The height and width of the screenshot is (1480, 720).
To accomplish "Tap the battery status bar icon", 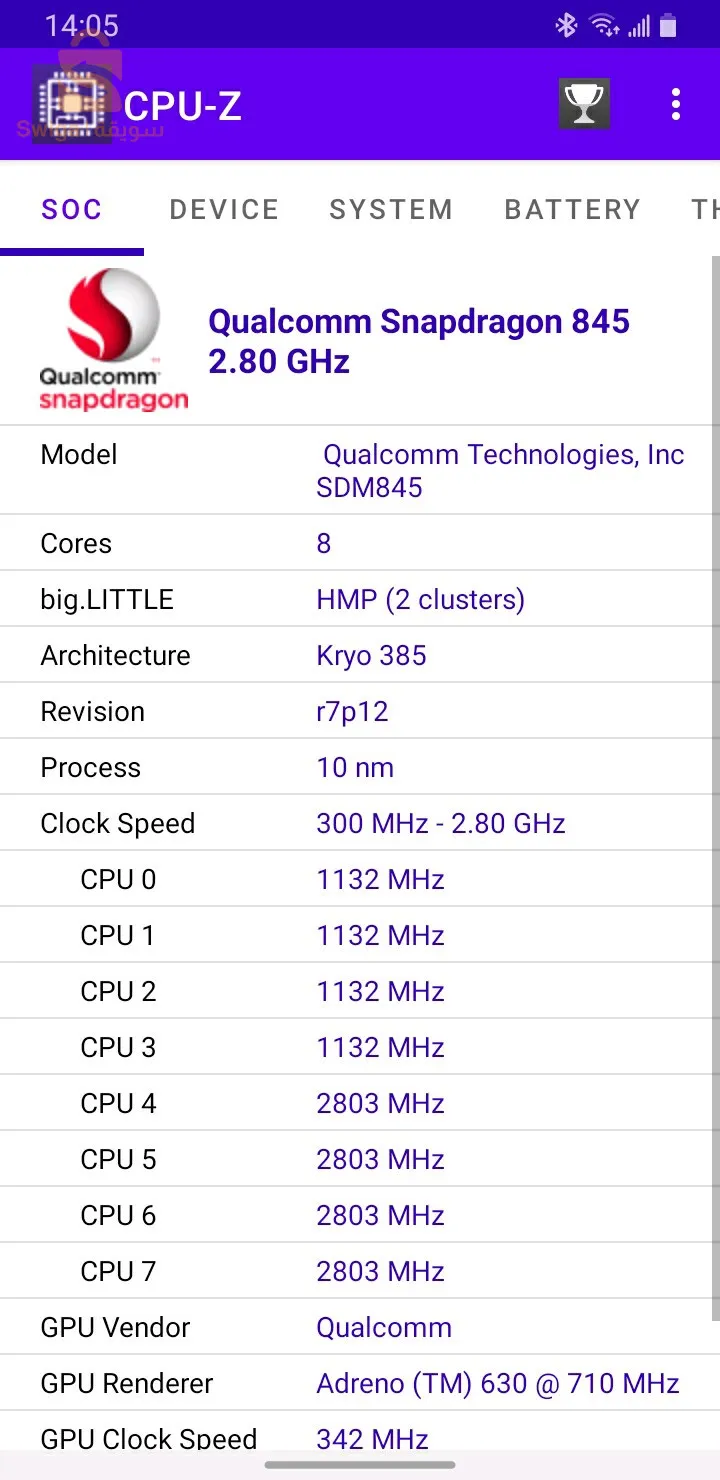I will coord(668,25).
